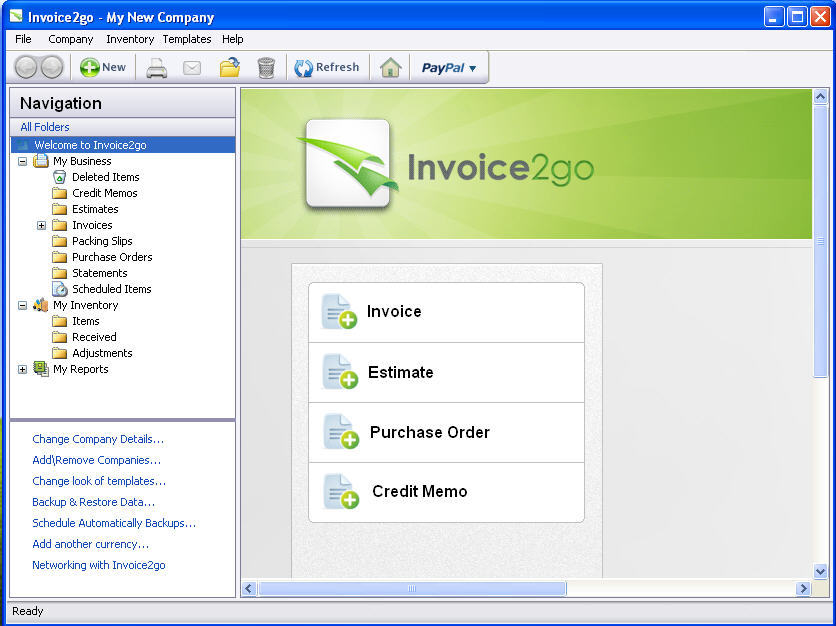Create a new Estimate from welcome panel
This screenshot has width=836, height=626.
point(446,372)
